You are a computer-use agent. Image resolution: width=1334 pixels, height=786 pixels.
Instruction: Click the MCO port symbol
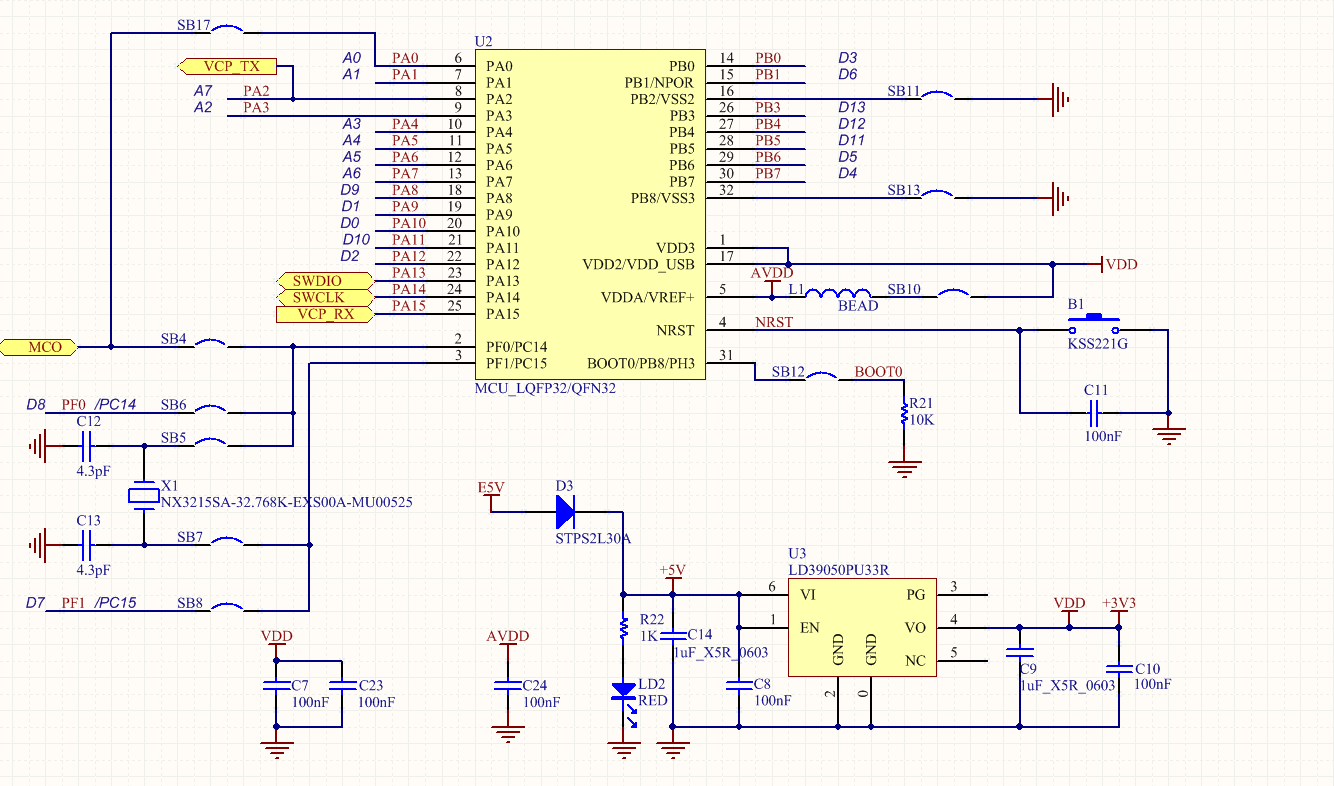(x=38, y=347)
